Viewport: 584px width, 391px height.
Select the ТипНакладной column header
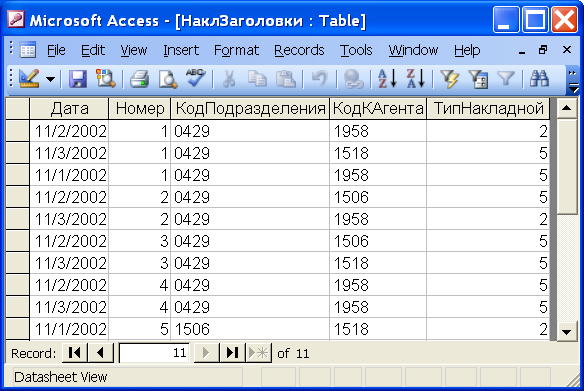pyautogui.click(x=488, y=108)
